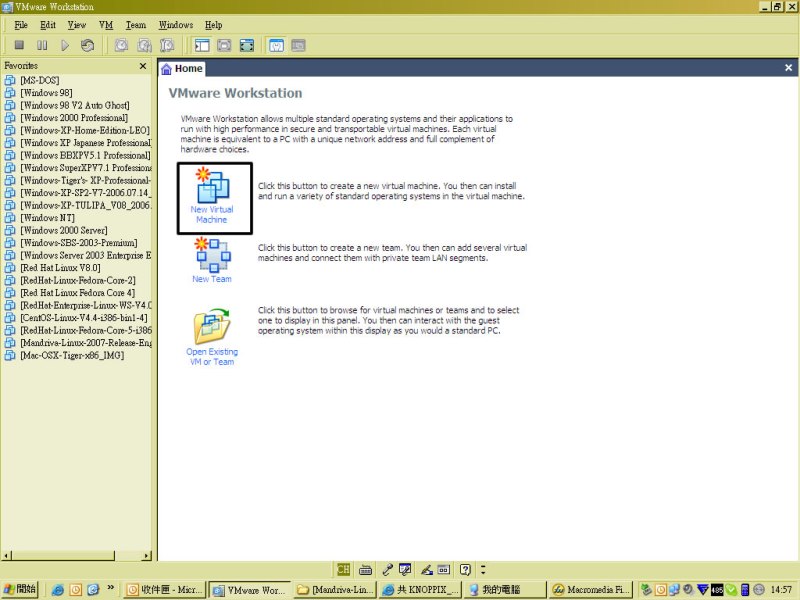Screen dimensions: 800x600
Task: Click the Console View toolbar icon
Action: pyautogui.click(x=298, y=45)
